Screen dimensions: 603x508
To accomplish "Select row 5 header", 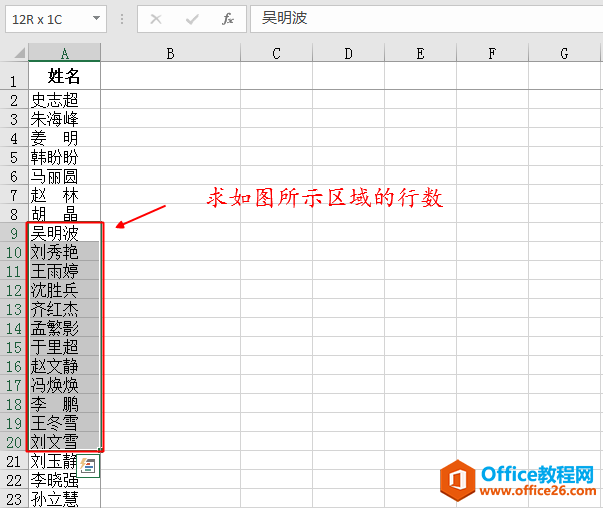I will click(14, 157).
